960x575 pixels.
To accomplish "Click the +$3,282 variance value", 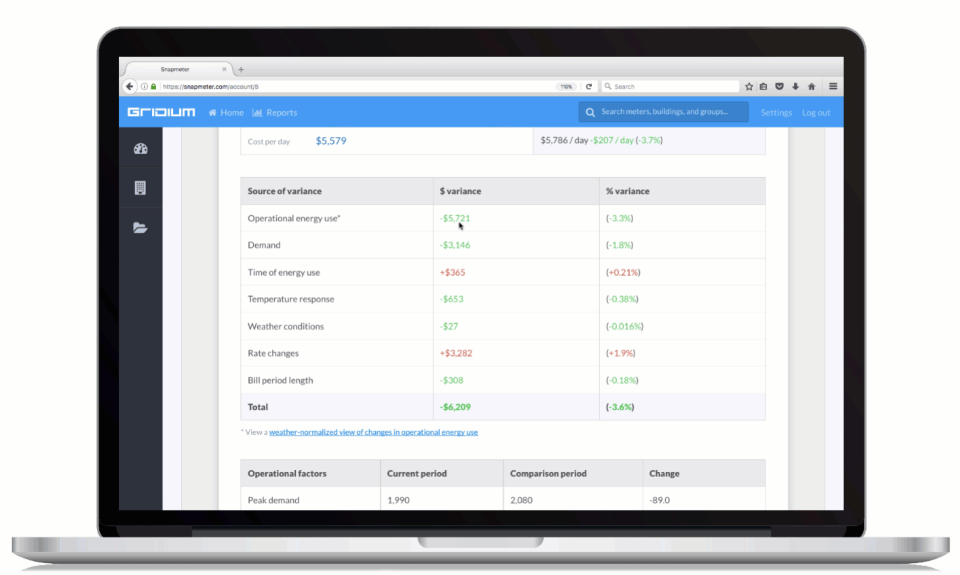I will [456, 353].
